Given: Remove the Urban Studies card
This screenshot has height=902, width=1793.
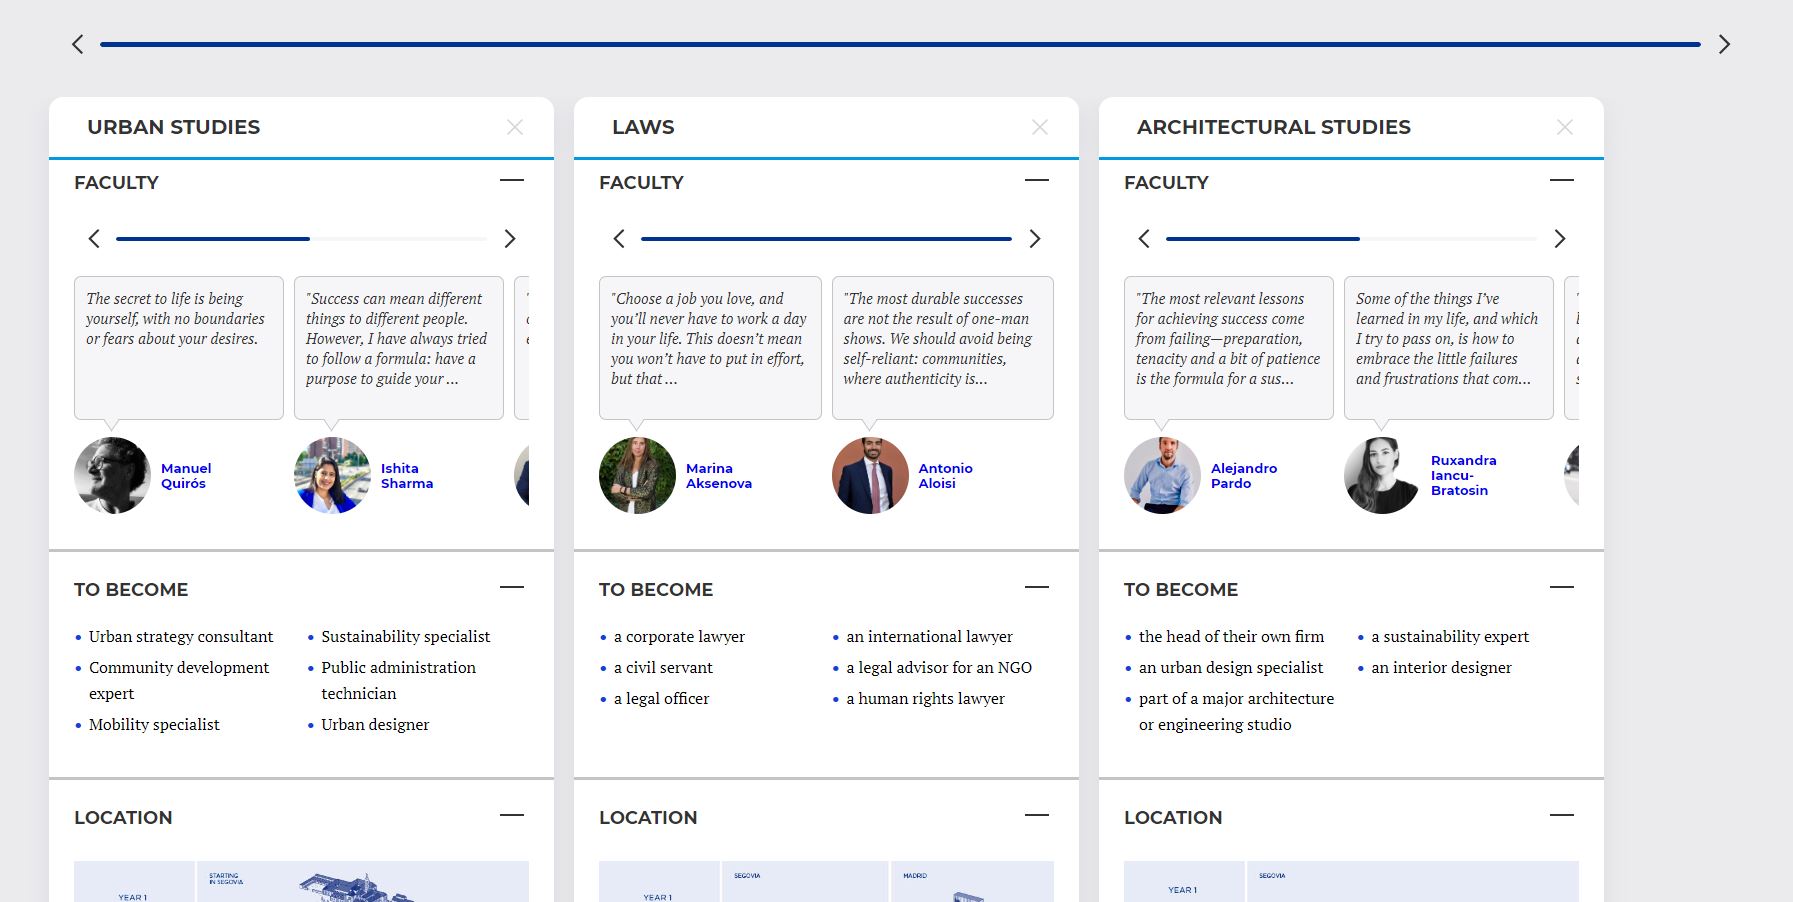Looking at the screenshot, I should tap(515, 127).
